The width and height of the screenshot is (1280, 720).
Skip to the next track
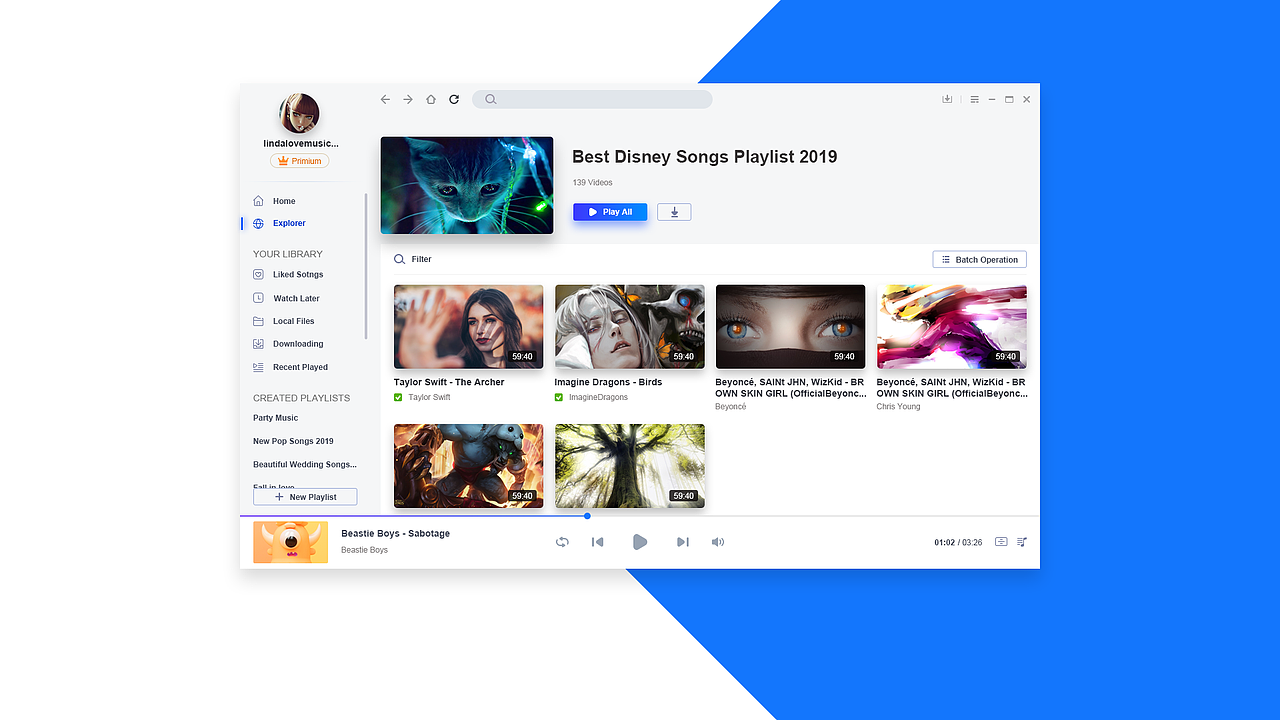tap(682, 542)
